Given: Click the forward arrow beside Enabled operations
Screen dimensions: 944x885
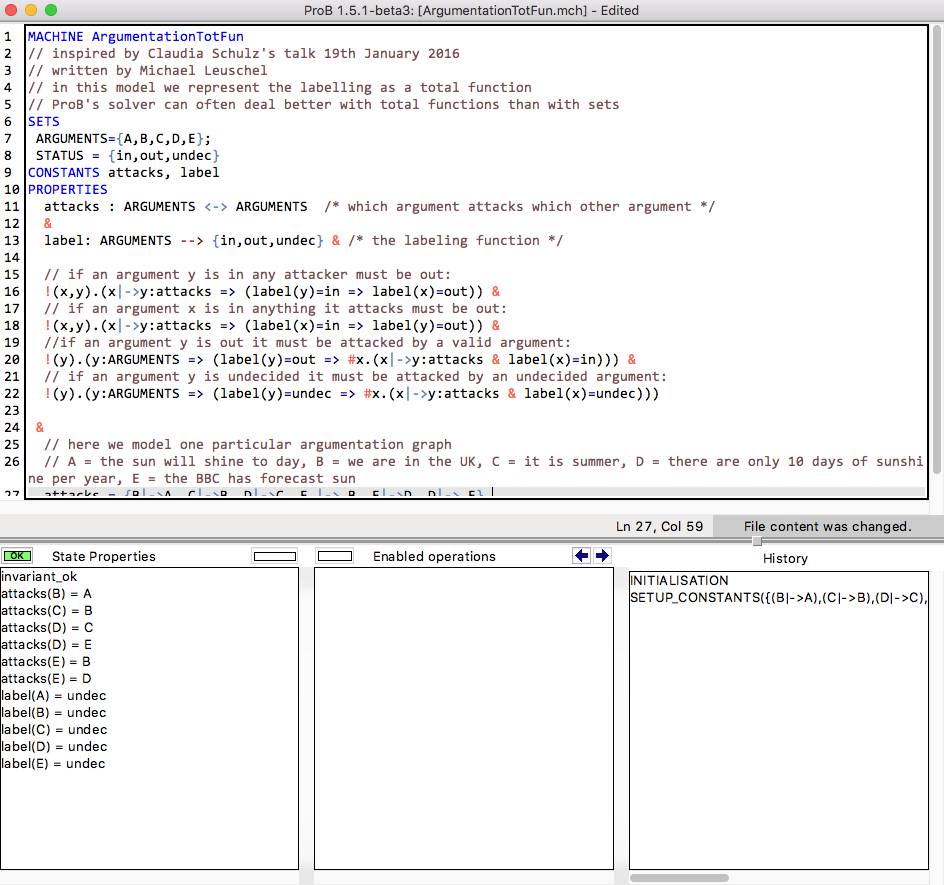Looking at the screenshot, I should pyautogui.click(x=601, y=556).
